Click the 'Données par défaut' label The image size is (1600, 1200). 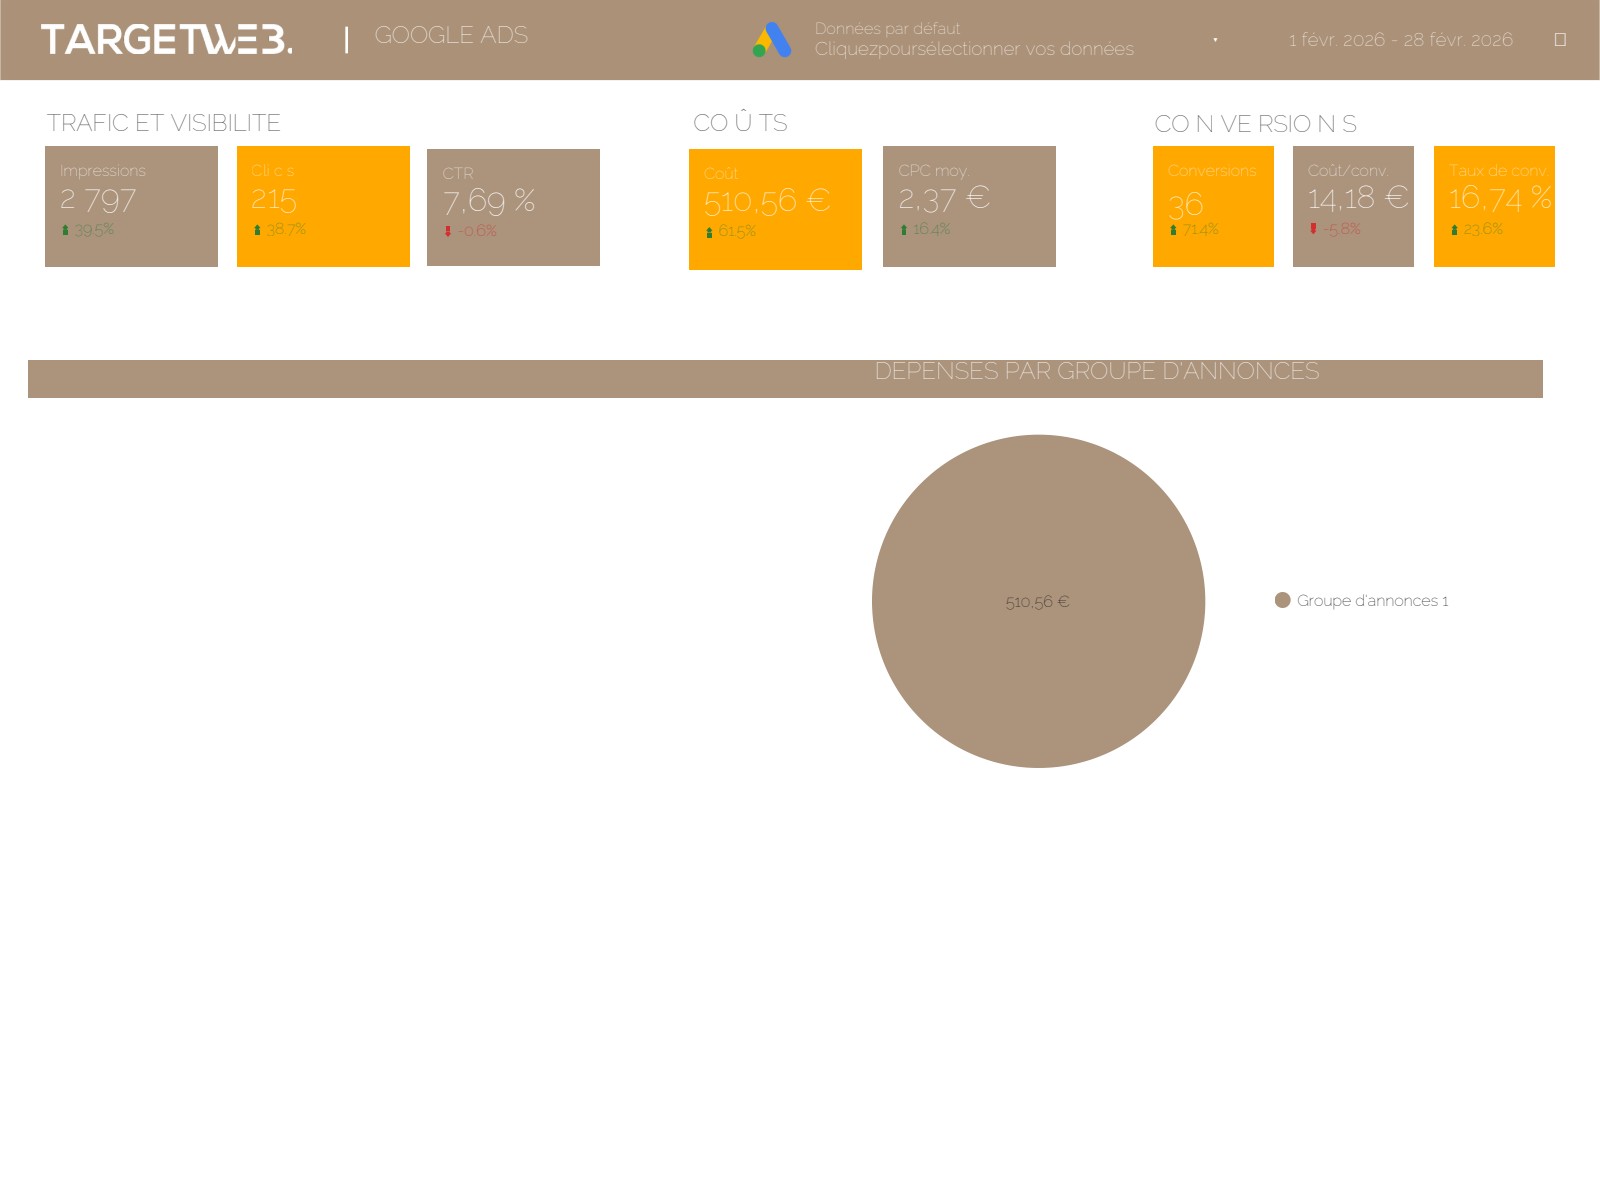(x=887, y=29)
